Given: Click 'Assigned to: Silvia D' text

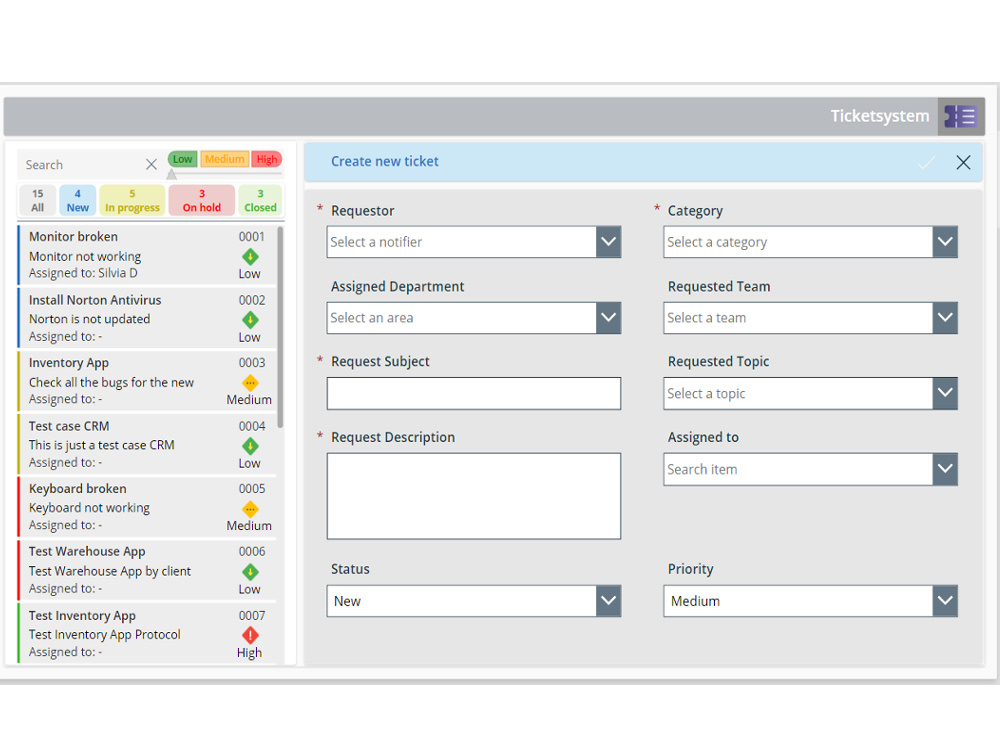Looking at the screenshot, I should point(83,273).
